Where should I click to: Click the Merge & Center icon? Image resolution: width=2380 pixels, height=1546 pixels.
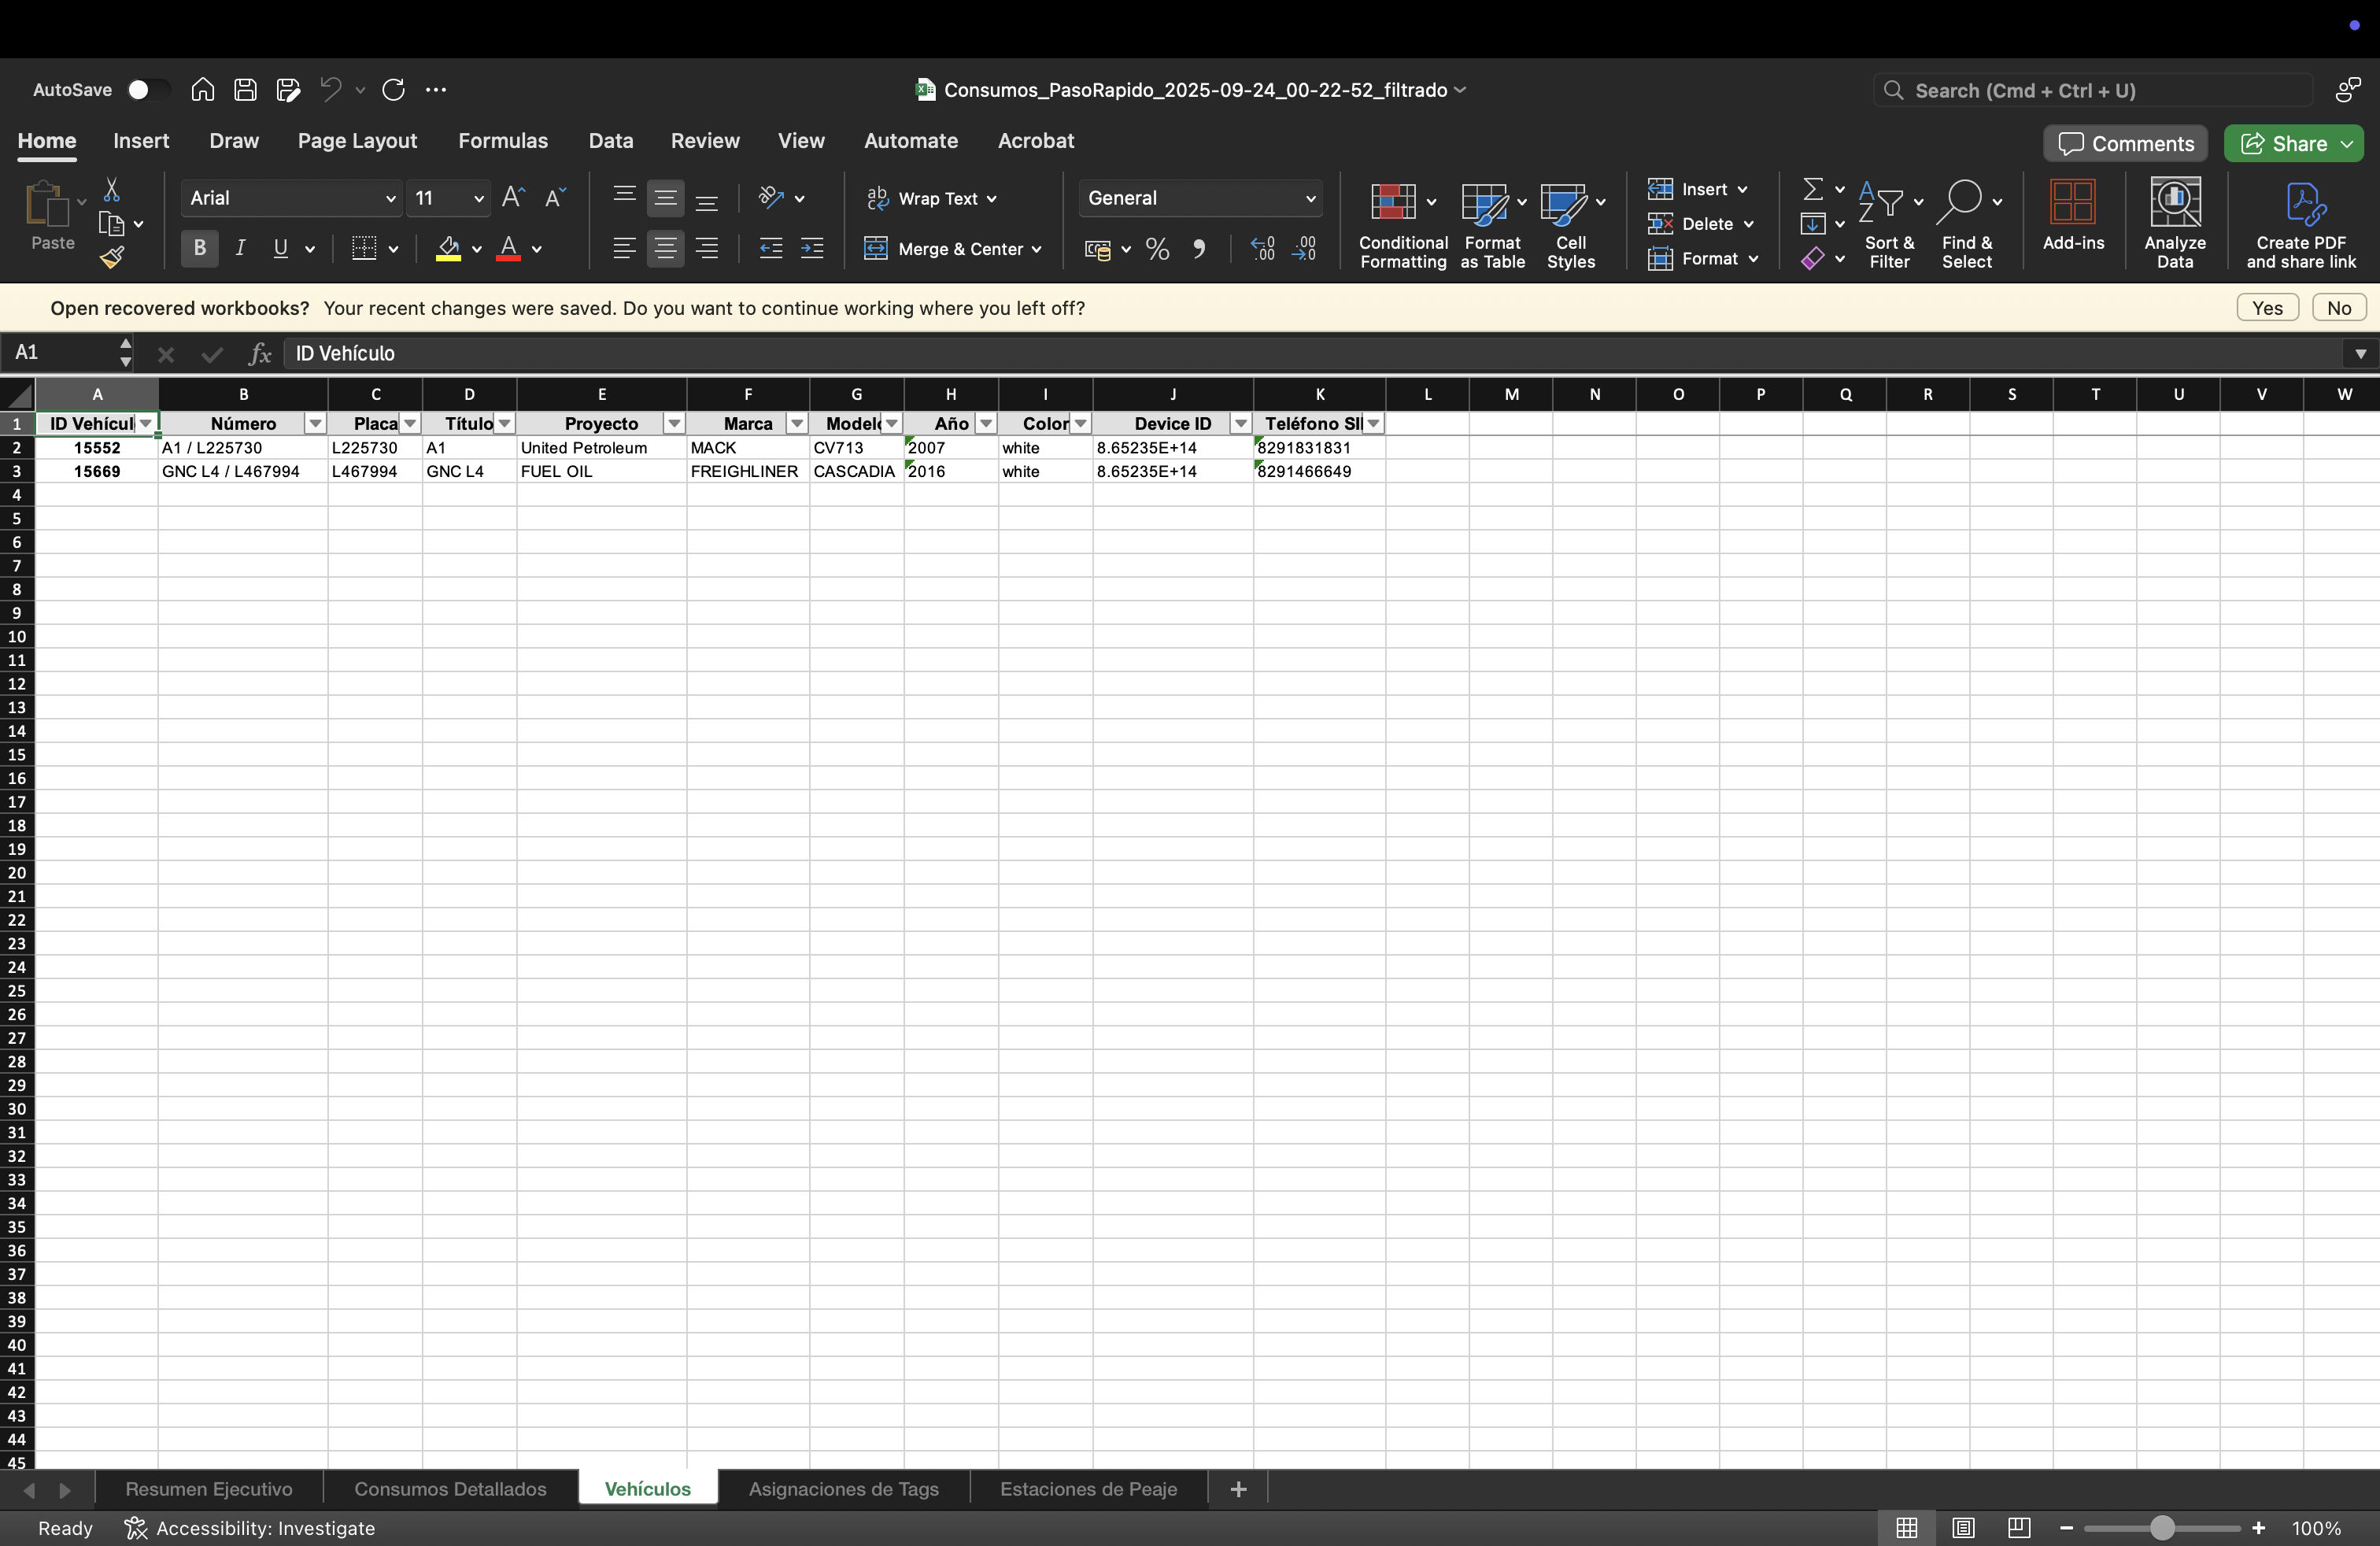coord(877,249)
